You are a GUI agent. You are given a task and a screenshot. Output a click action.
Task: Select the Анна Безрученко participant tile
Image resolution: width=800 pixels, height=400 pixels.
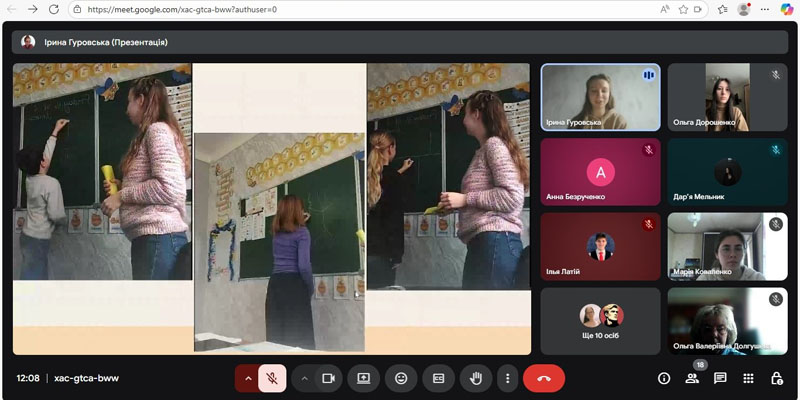point(600,172)
